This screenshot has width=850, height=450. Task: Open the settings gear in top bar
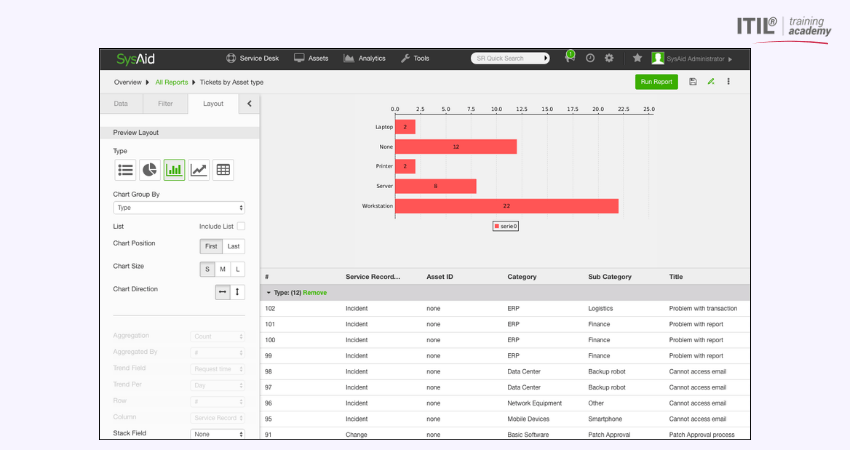(609, 58)
